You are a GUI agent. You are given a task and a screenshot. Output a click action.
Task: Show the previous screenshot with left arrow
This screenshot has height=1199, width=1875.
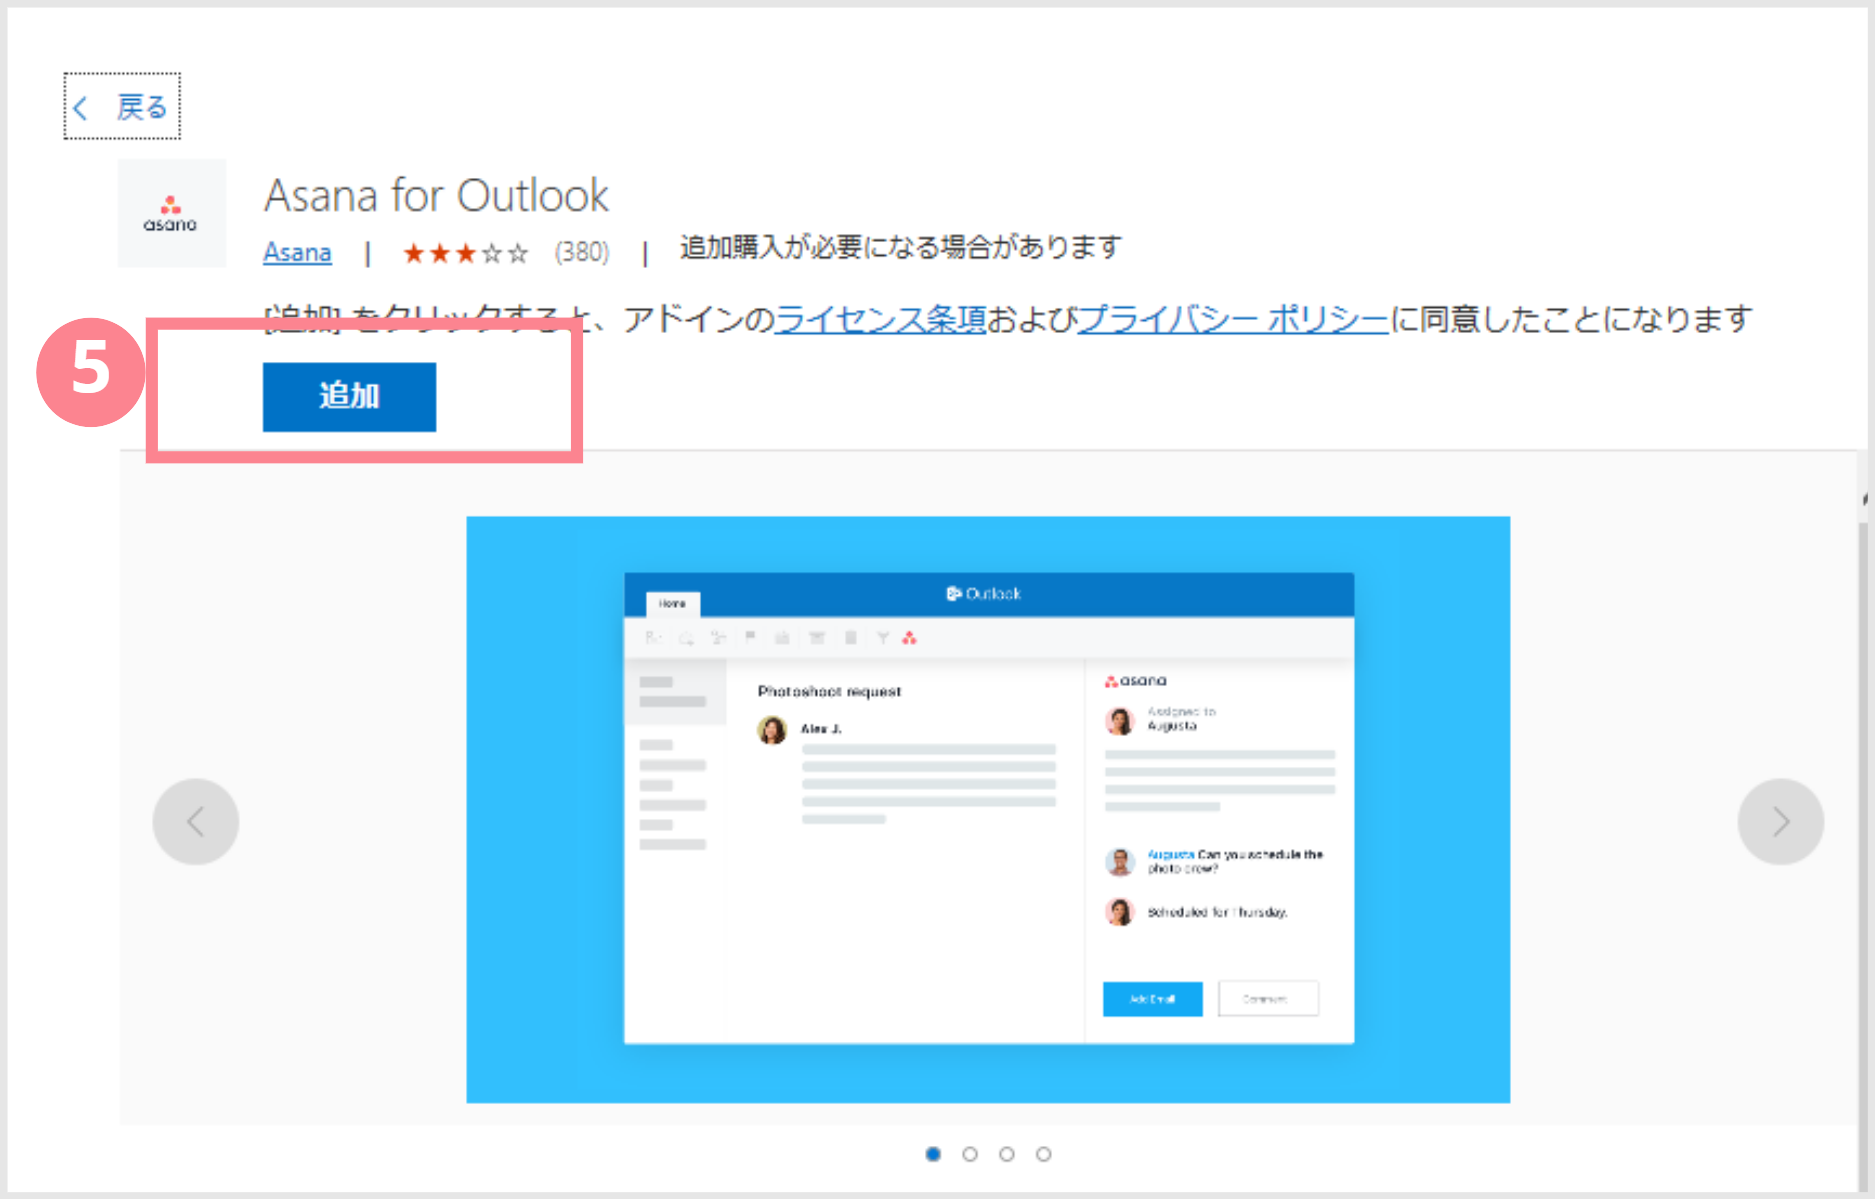pyautogui.click(x=196, y=822)
